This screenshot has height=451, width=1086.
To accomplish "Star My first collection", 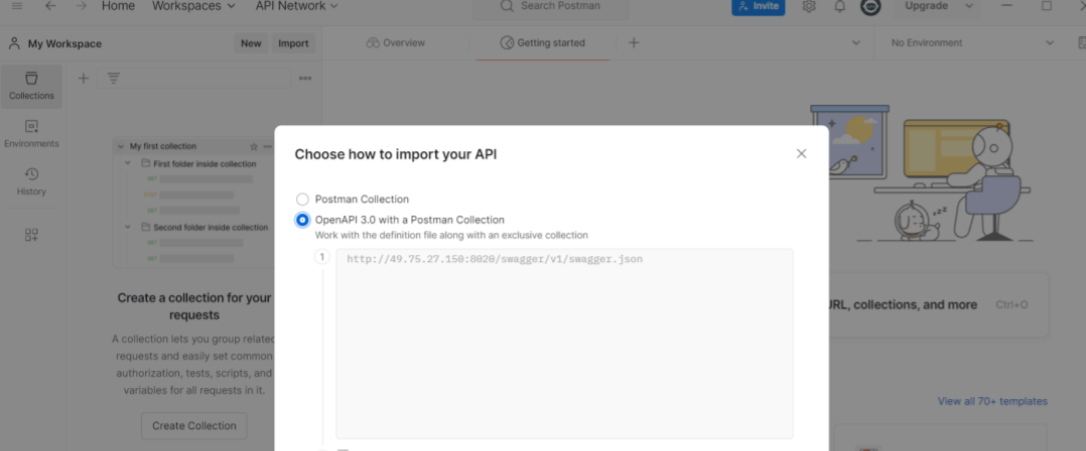I will point(253,146).
